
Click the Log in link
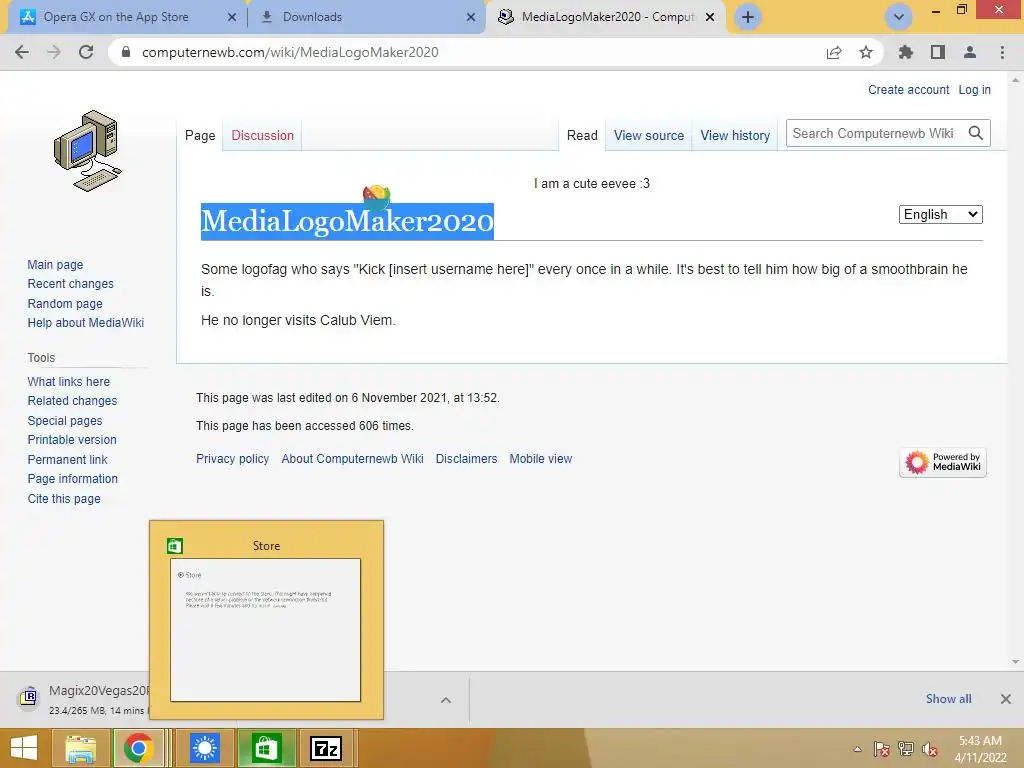point(974,89)
